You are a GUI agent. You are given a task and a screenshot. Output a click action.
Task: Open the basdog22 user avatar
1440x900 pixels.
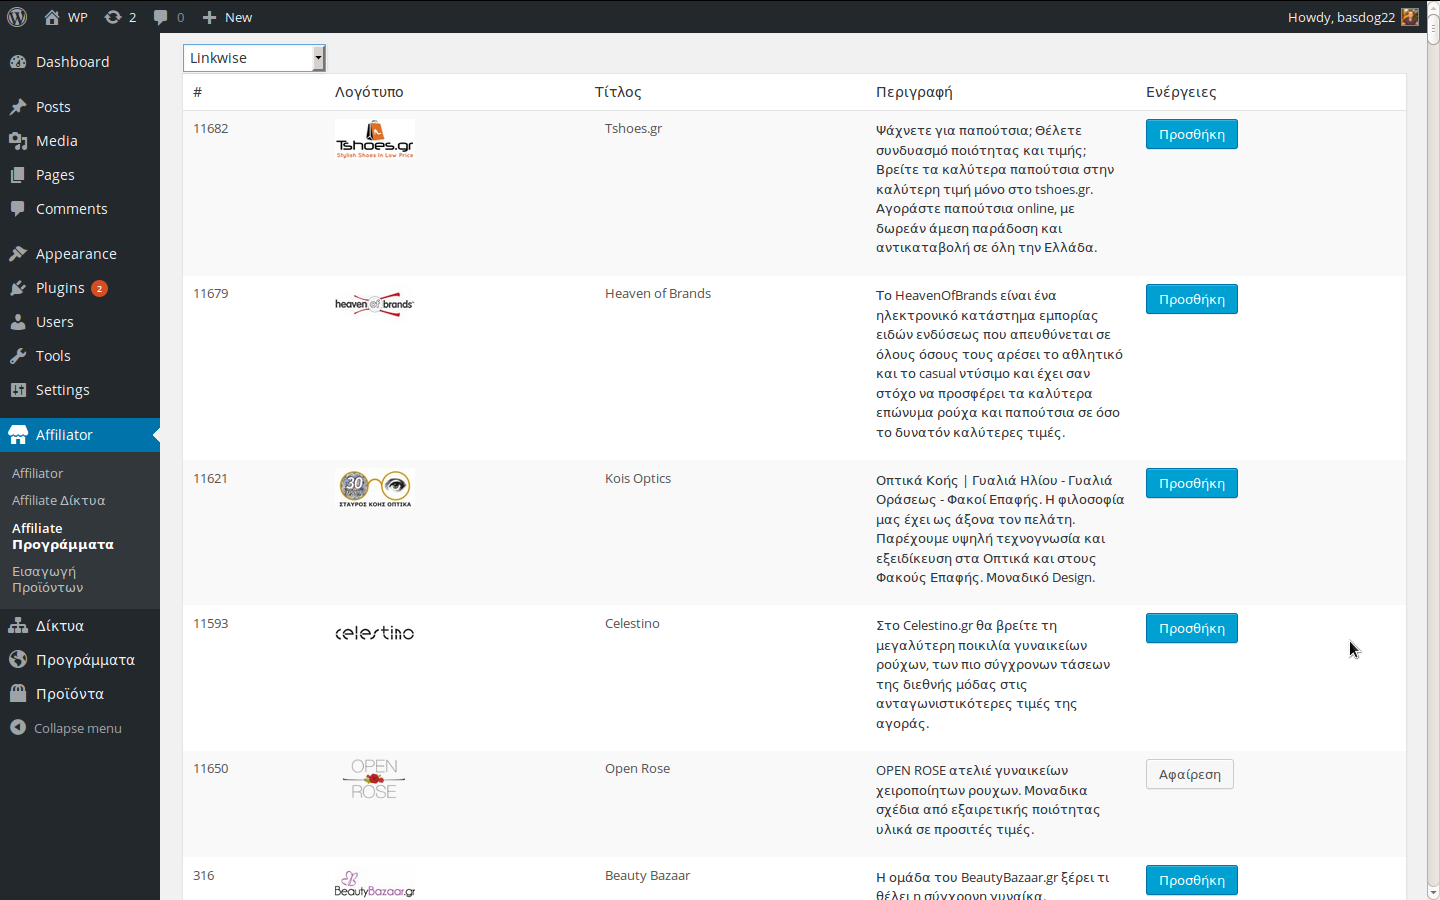[x=1410, y=17]
